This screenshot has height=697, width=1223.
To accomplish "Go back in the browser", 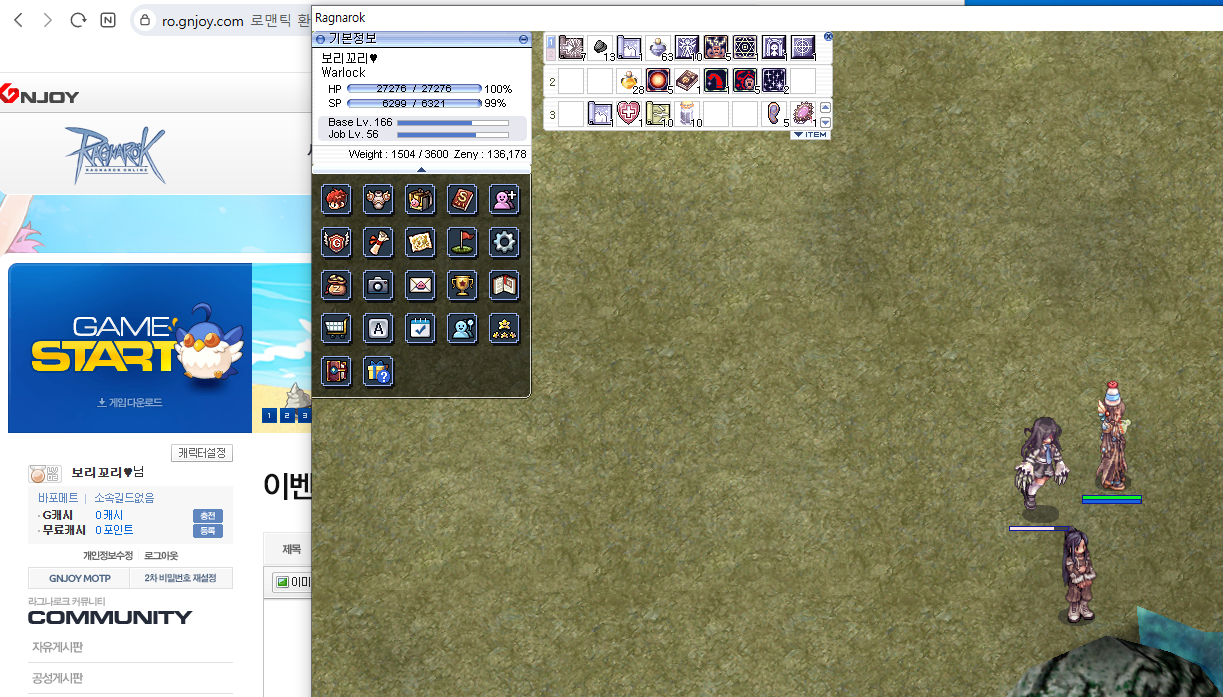I will click(x=19, y=20).
